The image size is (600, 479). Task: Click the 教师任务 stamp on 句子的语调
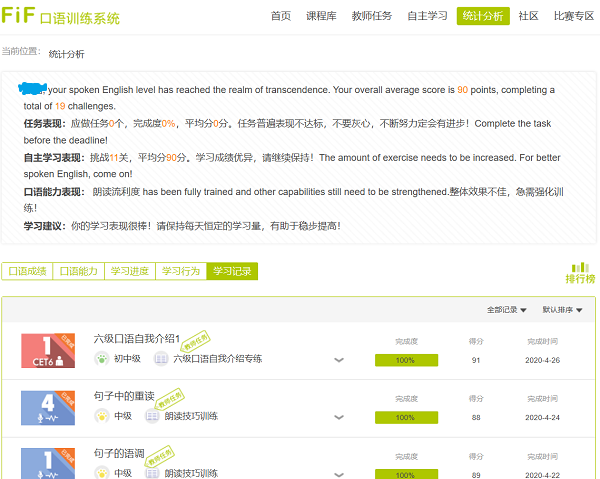[x=160, y=456]
